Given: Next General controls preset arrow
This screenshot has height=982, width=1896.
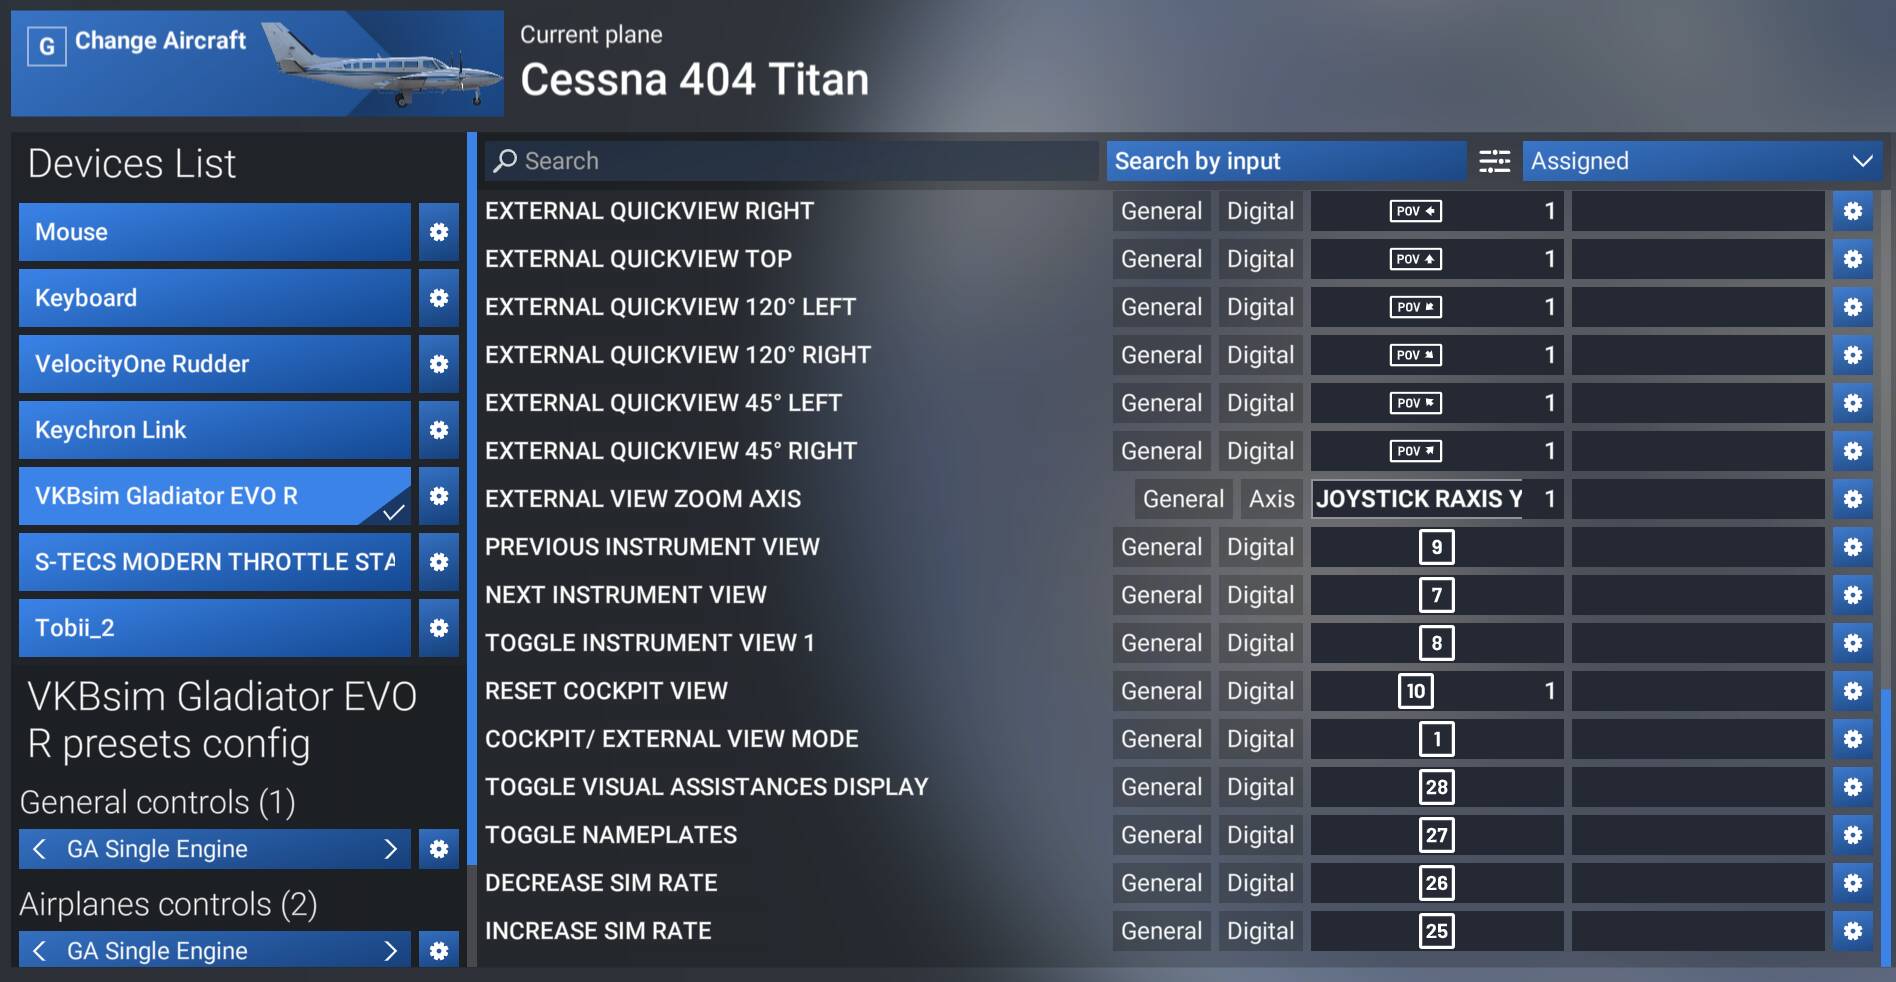Looking at the screenshot, I should [x=391, y=849].
